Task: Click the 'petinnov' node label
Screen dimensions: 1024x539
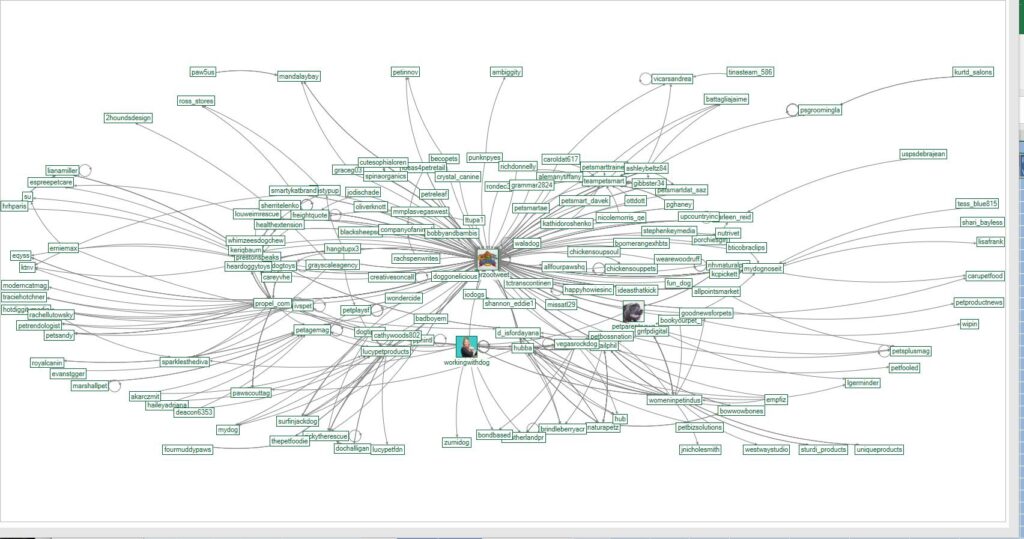Action: [406, 72]
